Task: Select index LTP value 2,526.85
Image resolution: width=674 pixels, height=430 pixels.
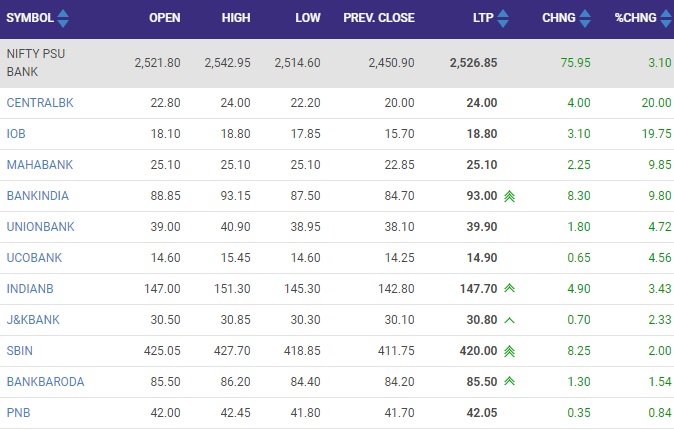Action: coord(473,63)
